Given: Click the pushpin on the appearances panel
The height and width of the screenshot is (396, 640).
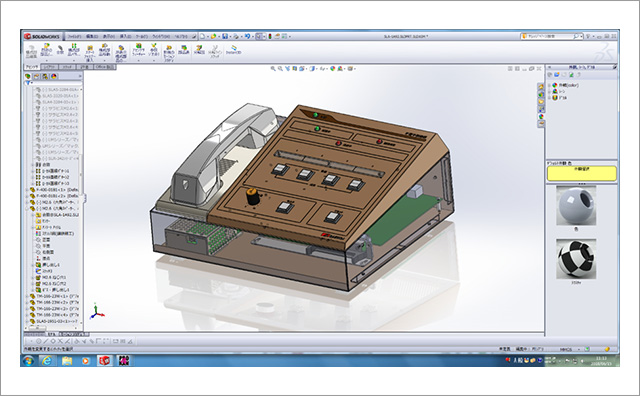Looking at the screenshot, I should (x=614, y=67).
